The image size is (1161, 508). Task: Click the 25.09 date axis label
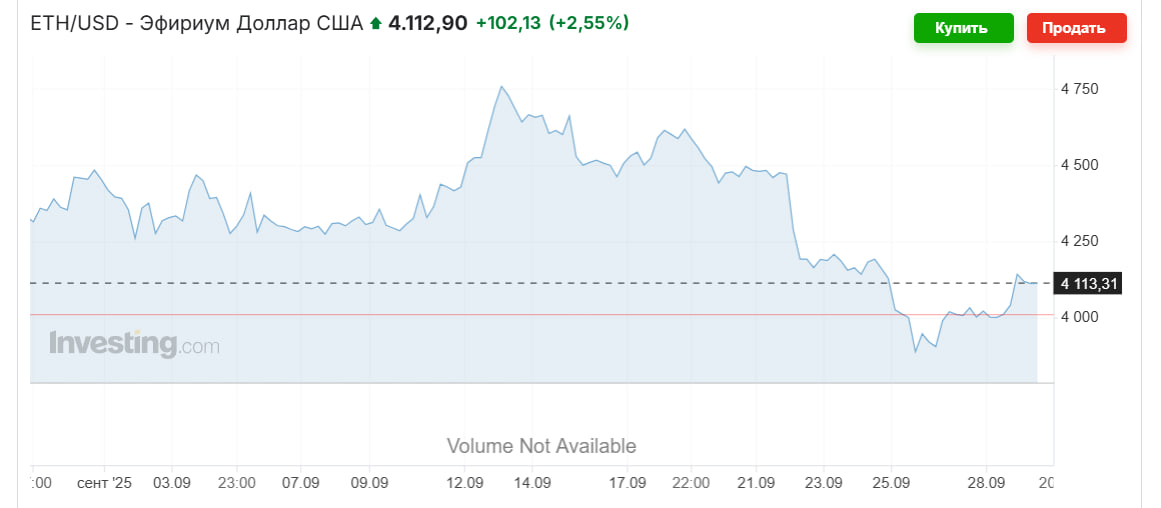pos(890,482)
